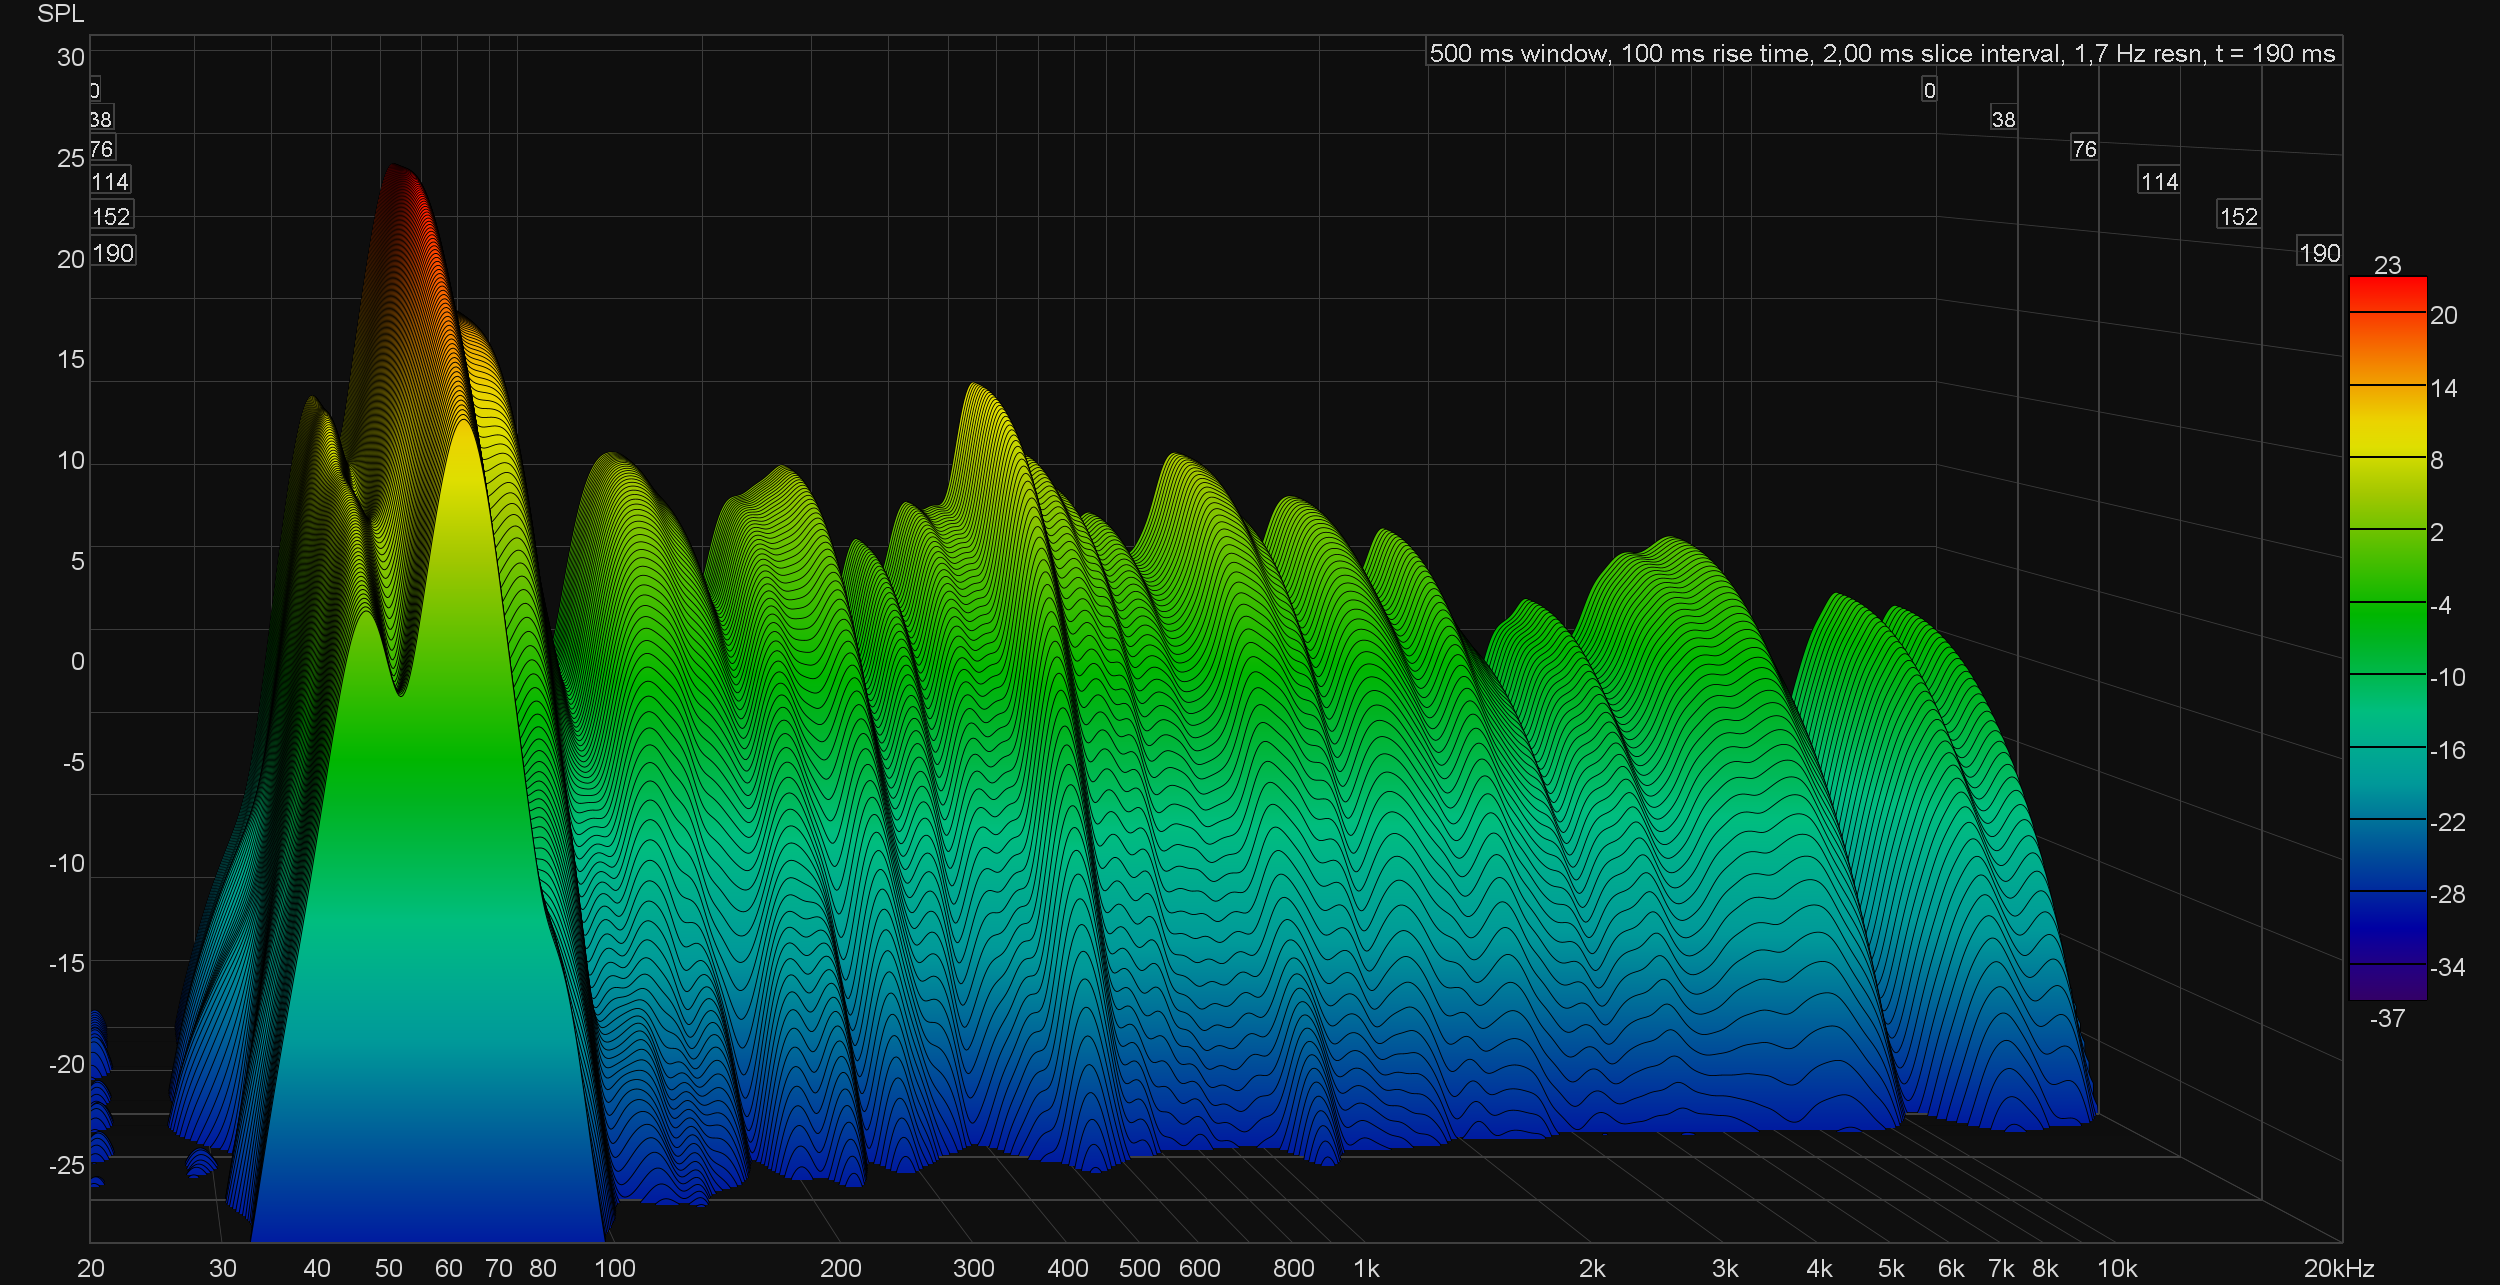2500x1285 pixels.
Task: Click the yellow band of the color scale
Action: click(2387, 430)
